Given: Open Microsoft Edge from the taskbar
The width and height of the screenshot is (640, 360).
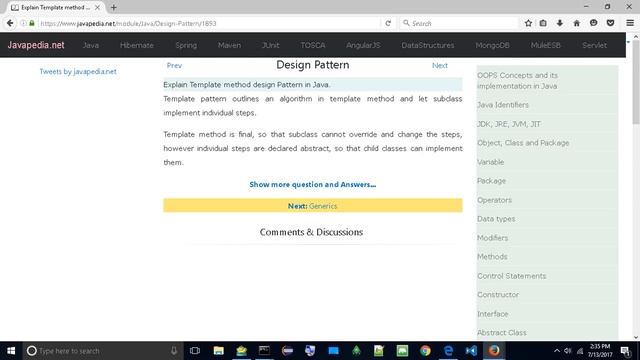Looking at the screenshot, I should (448, 351).
